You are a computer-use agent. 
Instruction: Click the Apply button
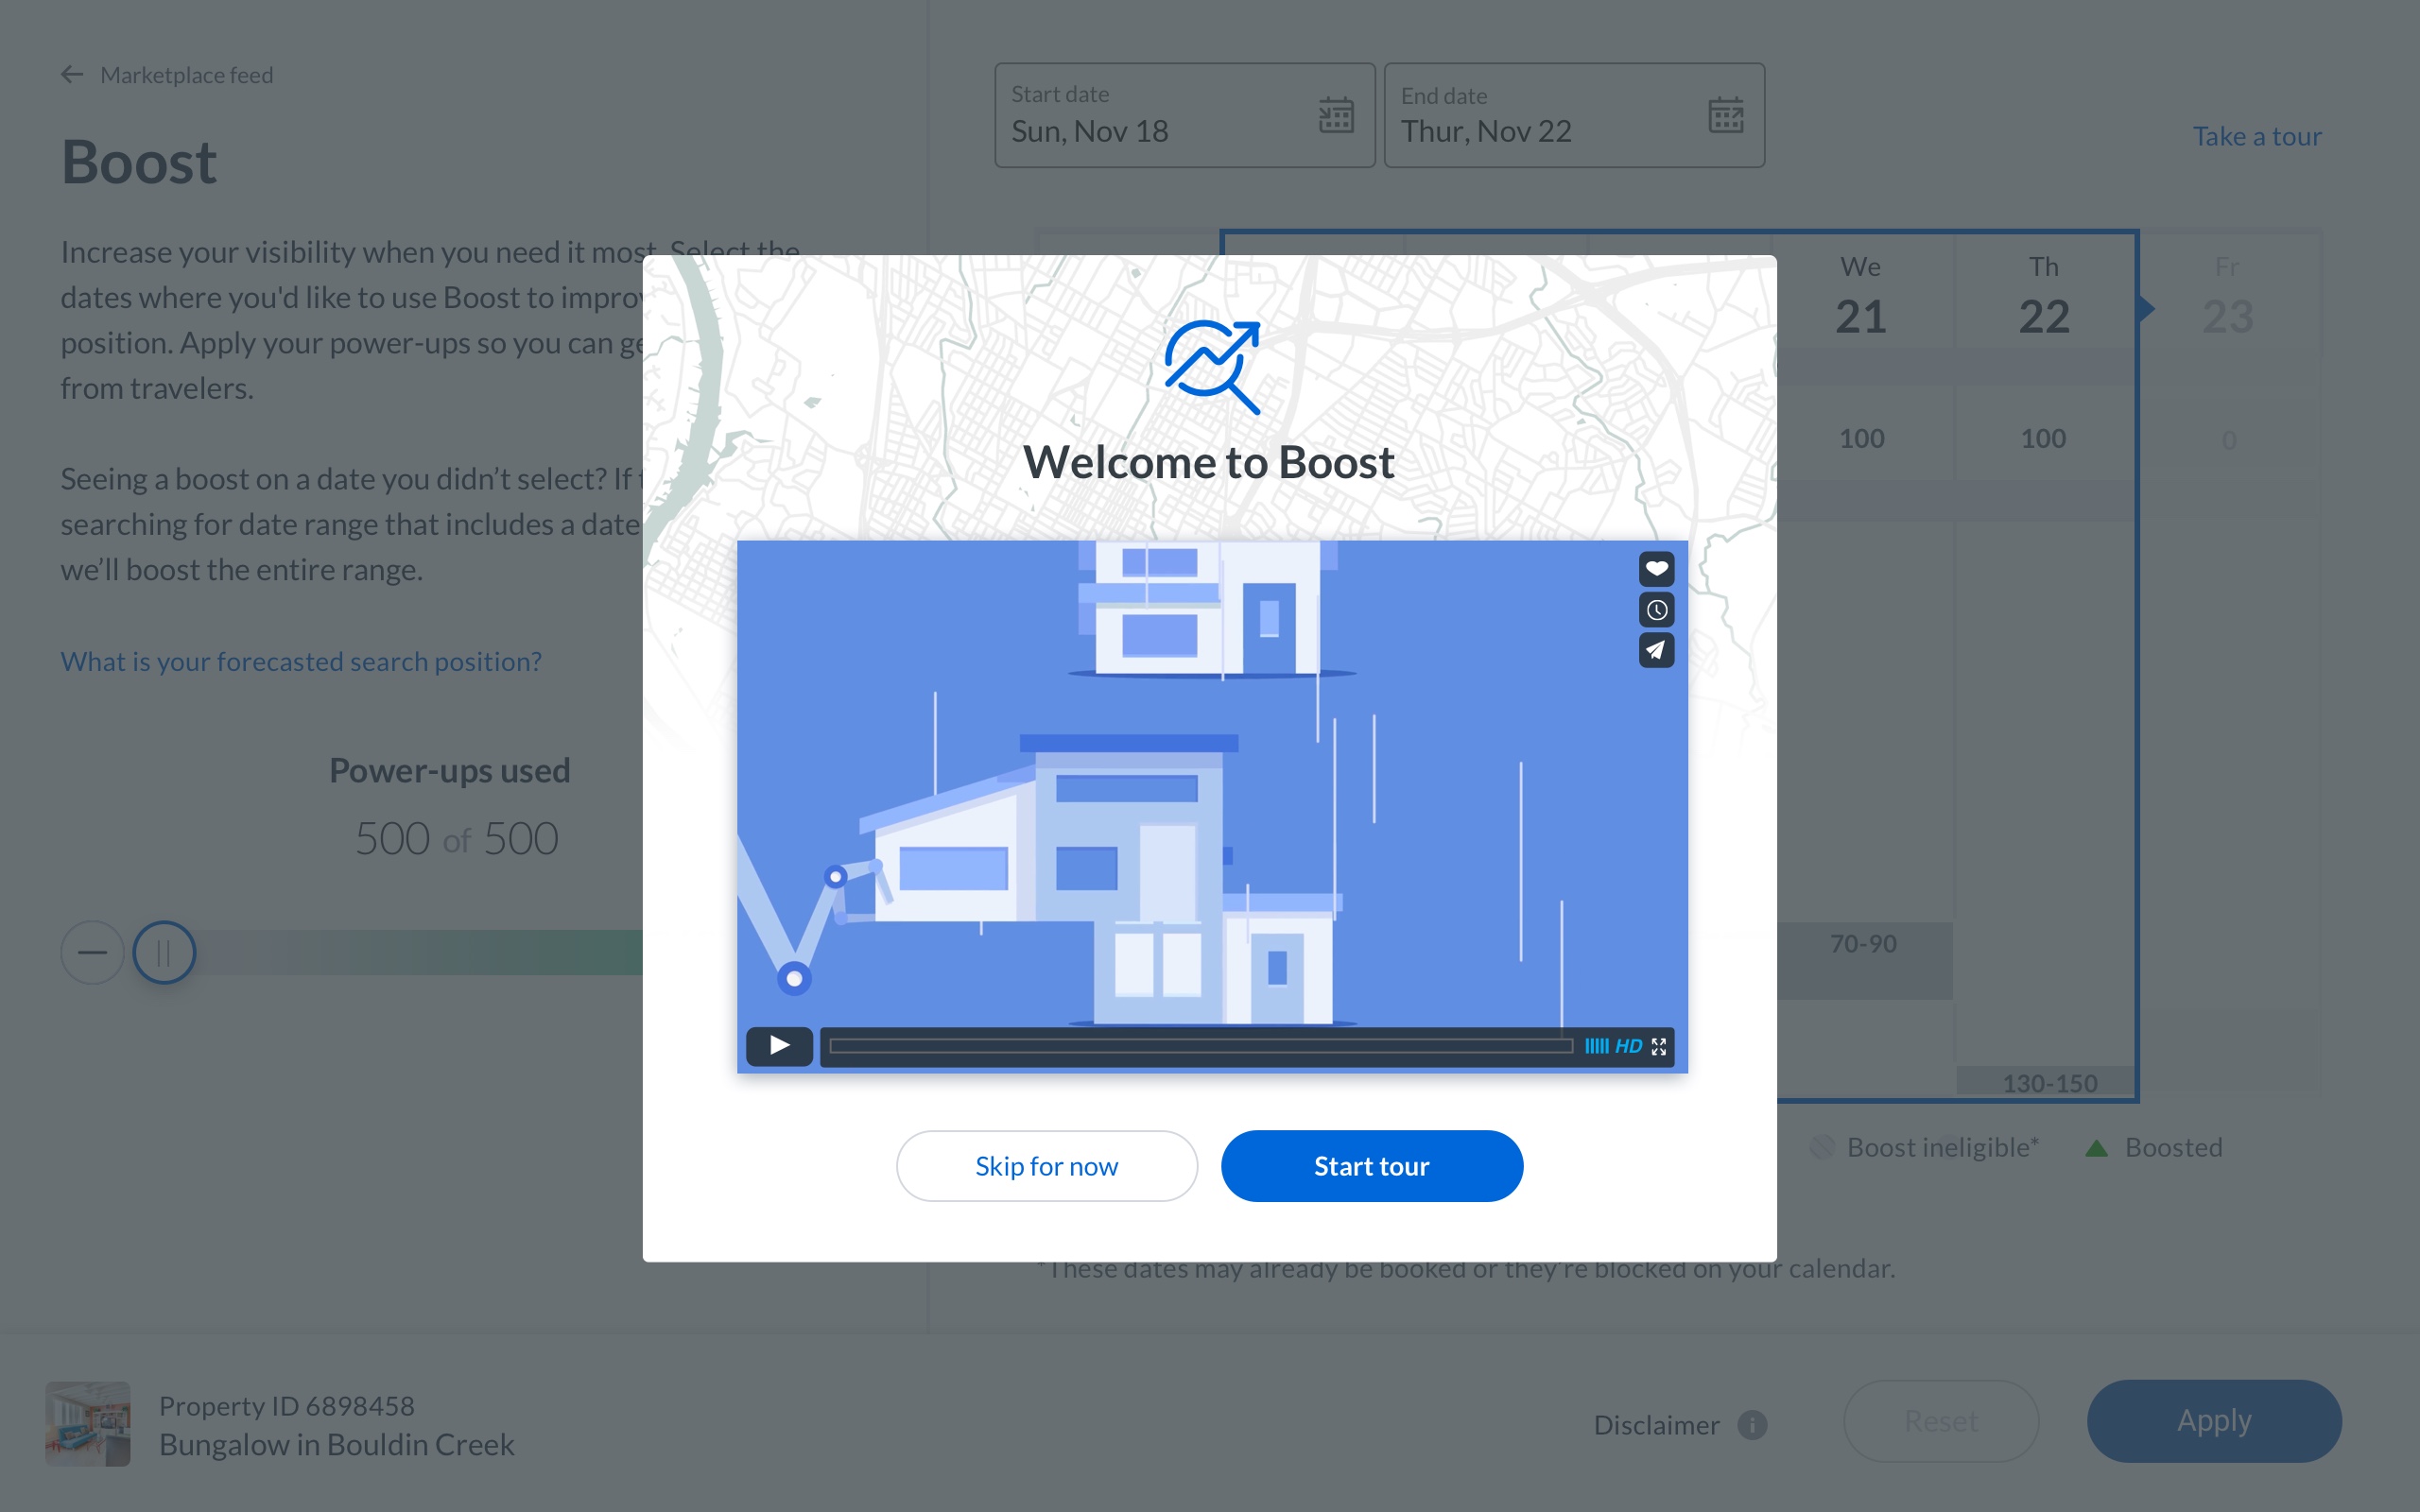[x=2214, y=1421]
